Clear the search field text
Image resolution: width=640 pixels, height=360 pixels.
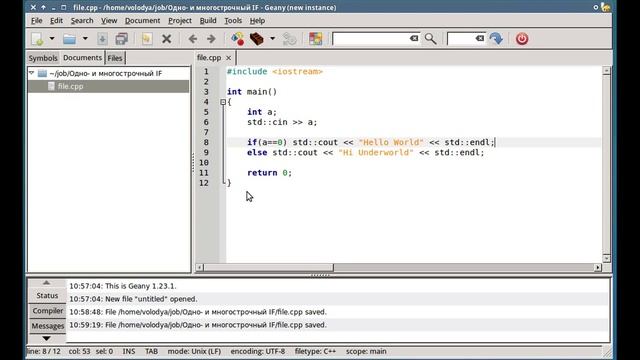click(414, 38)
